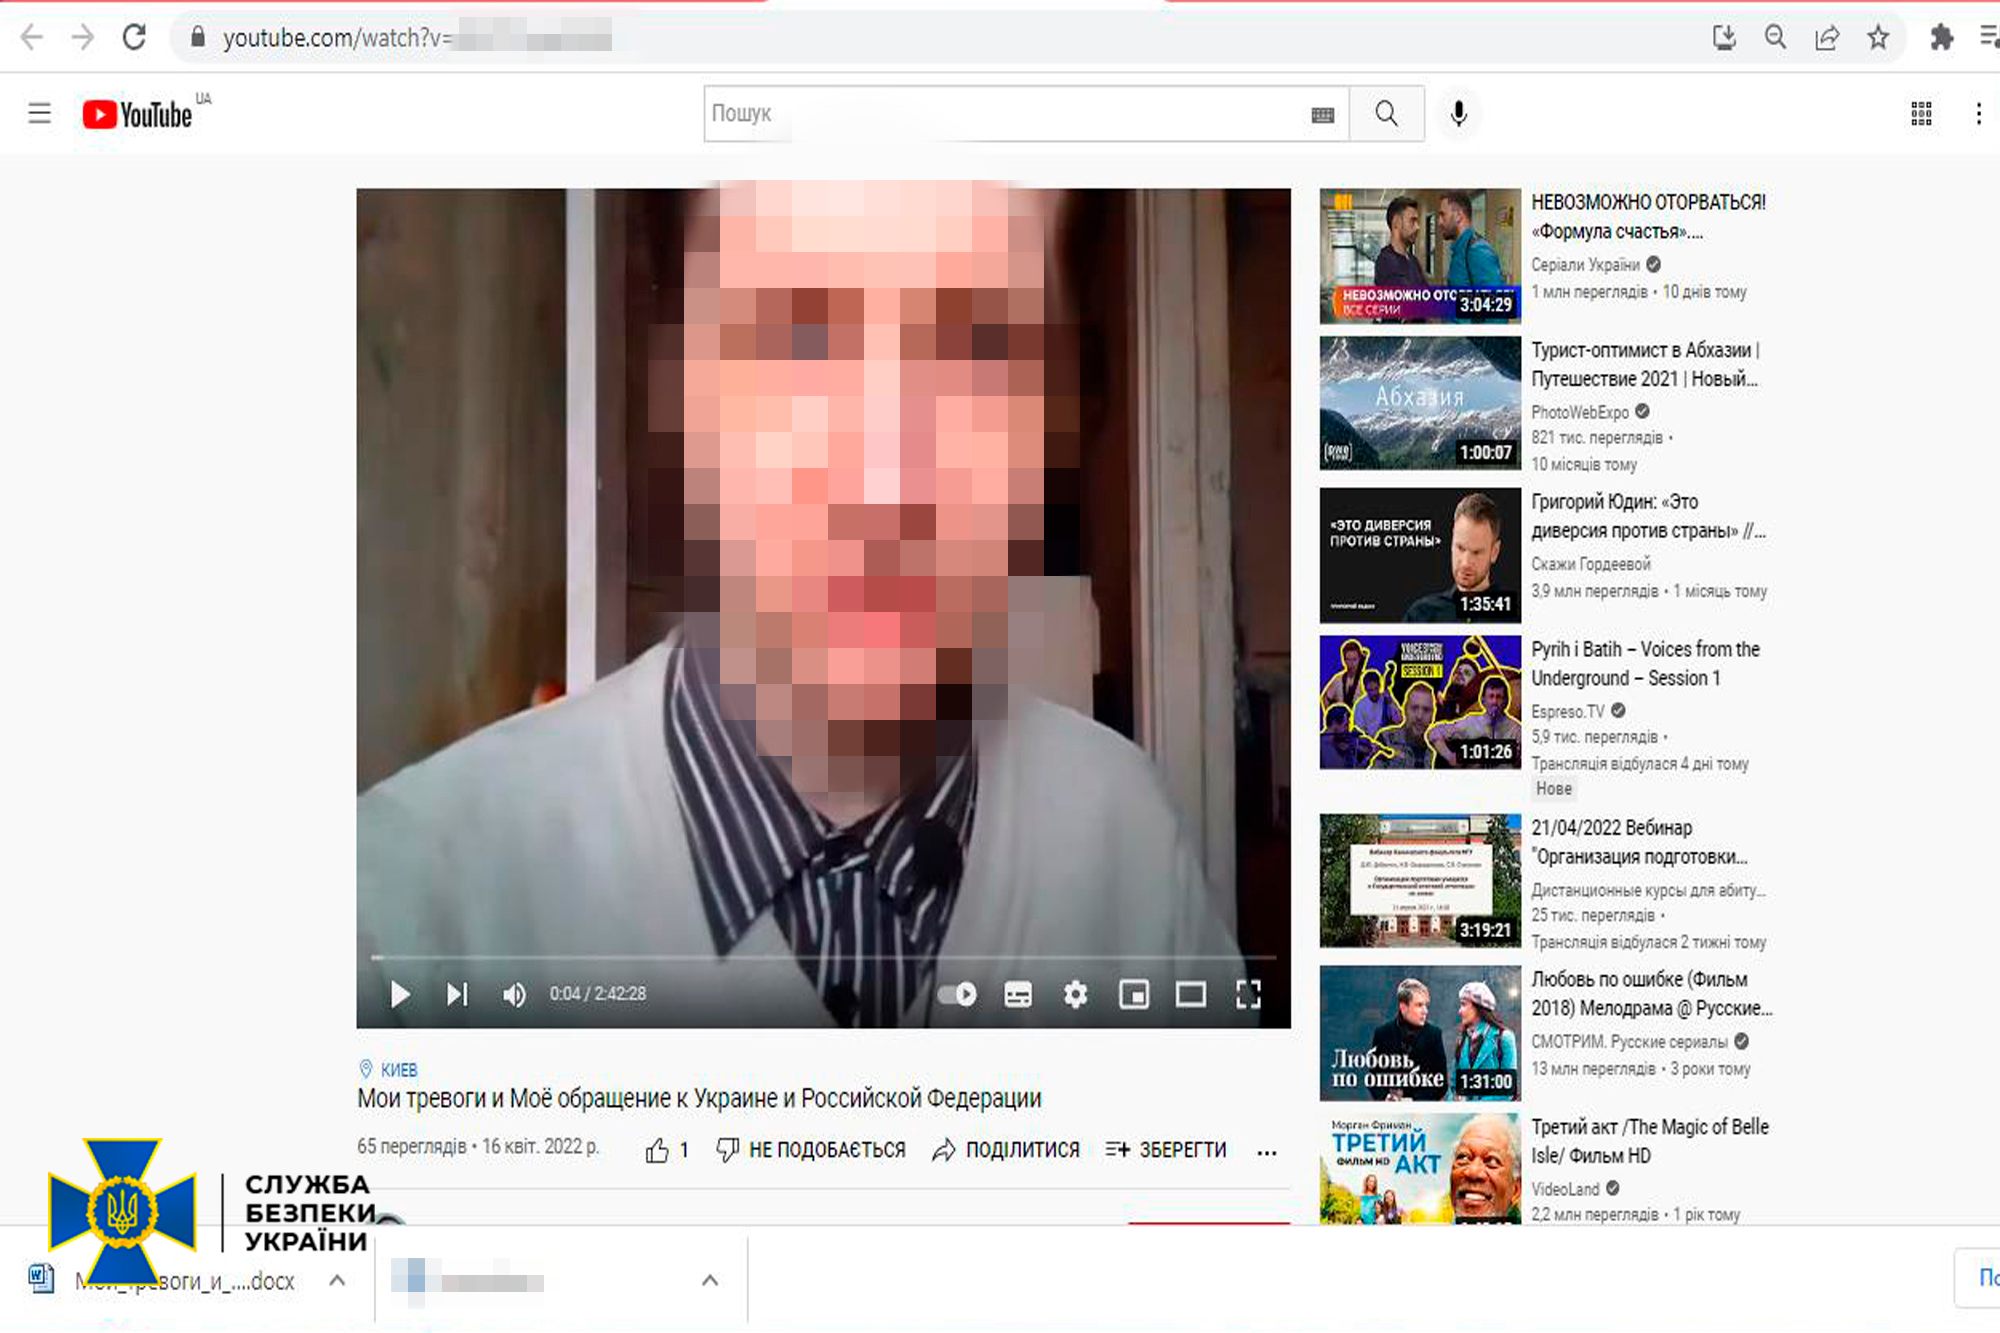Play the video with the play button
The height and width of the screenshot is (1333, 2000).
click(x=400, y=994)
